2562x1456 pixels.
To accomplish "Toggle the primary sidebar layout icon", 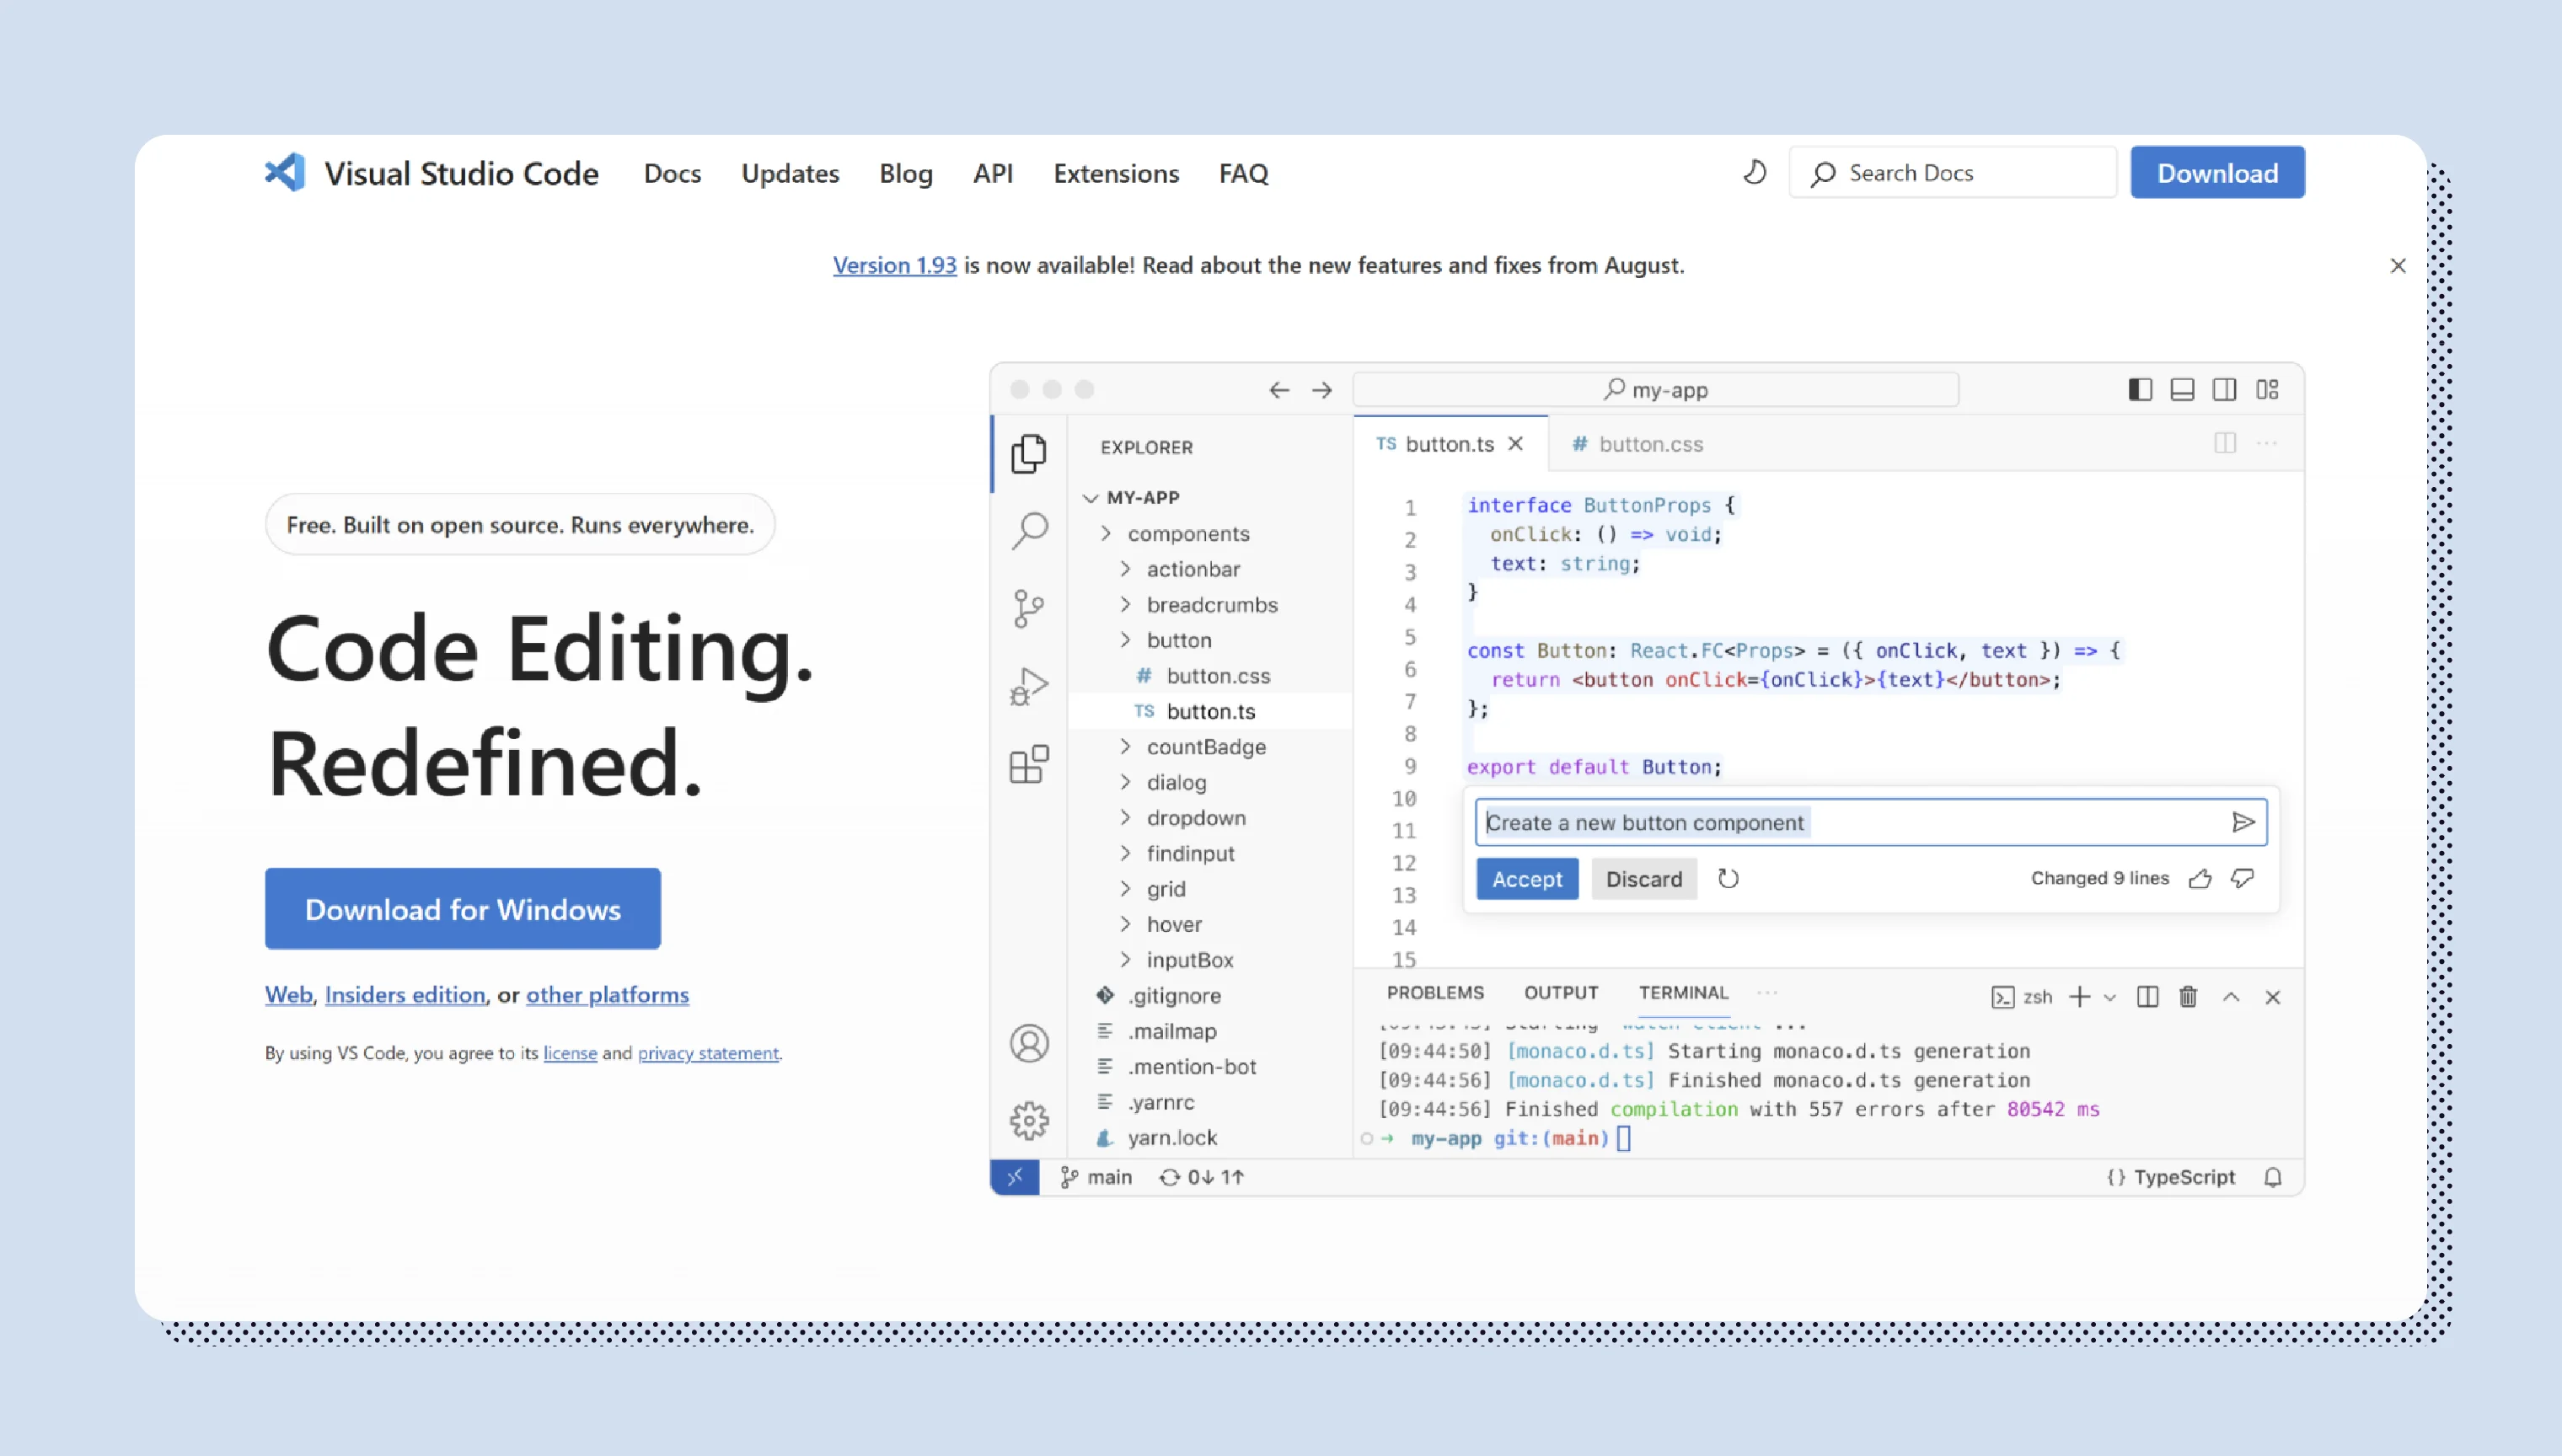I will pyautogui.click(x=2140, y=389).
